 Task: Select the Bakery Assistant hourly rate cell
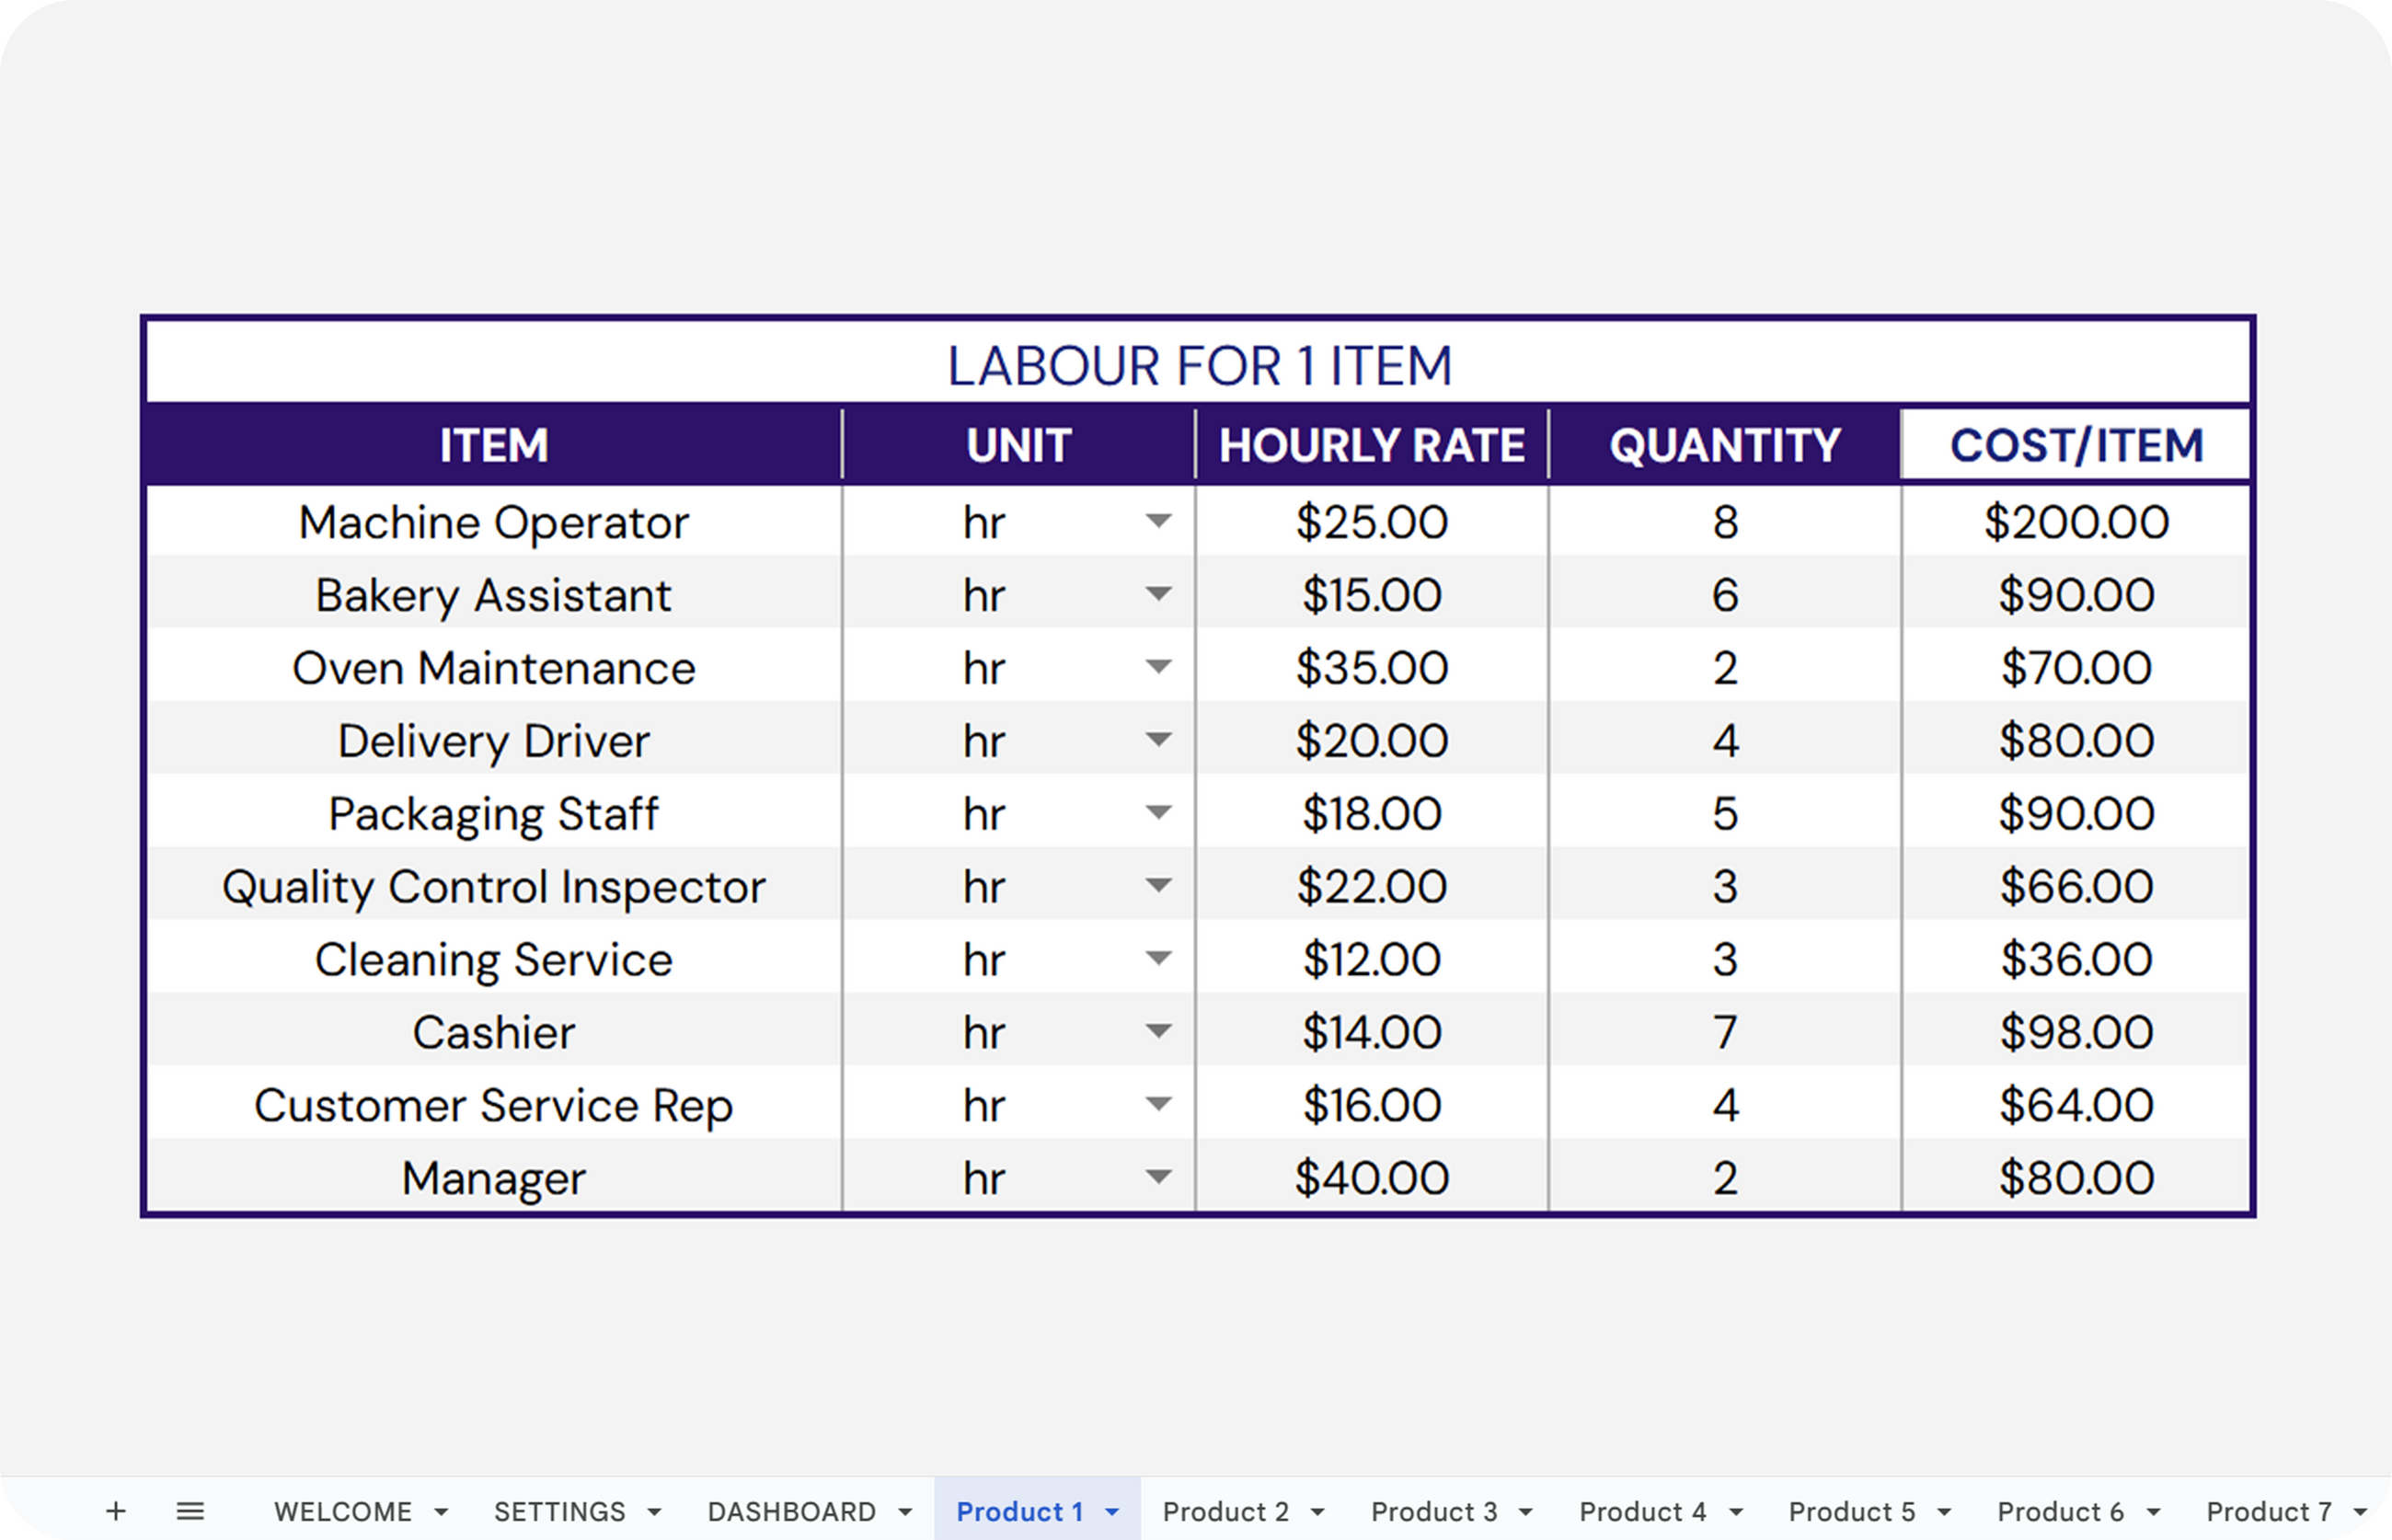click(1371, 595)
